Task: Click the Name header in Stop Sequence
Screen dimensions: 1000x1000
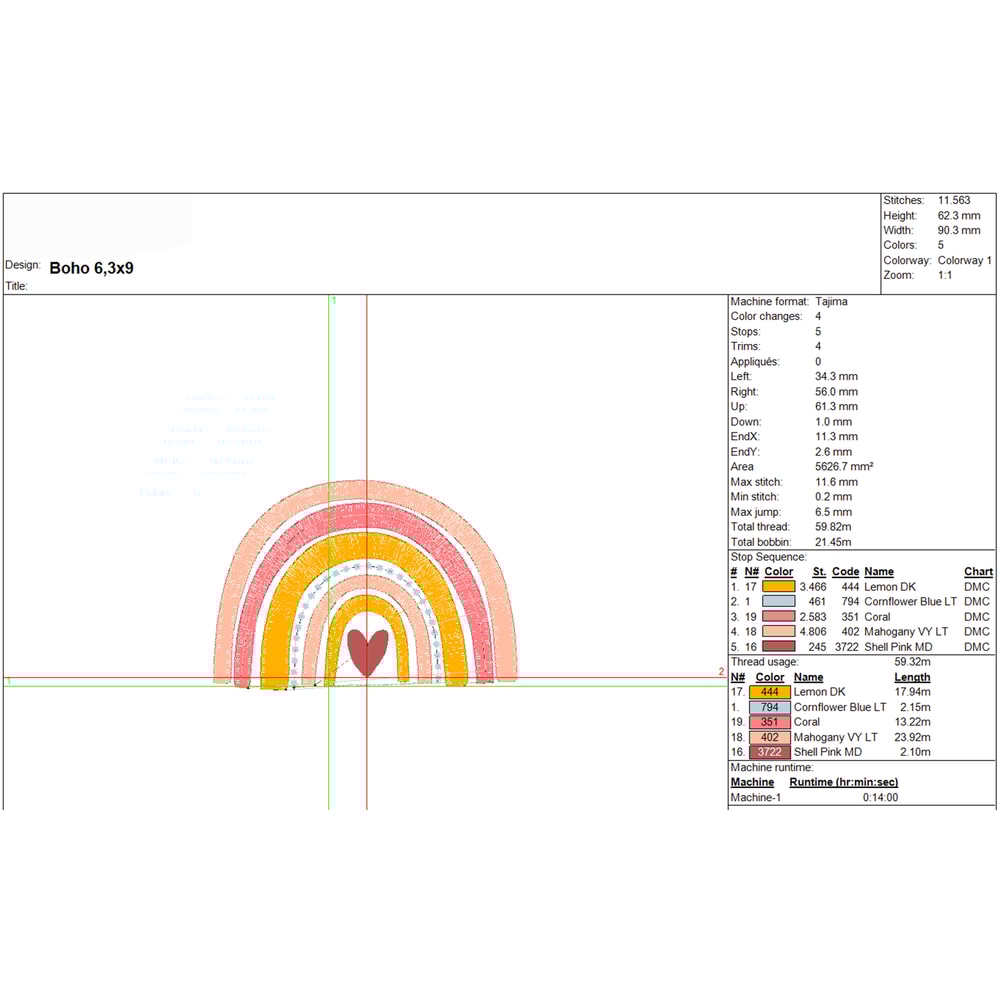Action: click(x=879, y=572)
